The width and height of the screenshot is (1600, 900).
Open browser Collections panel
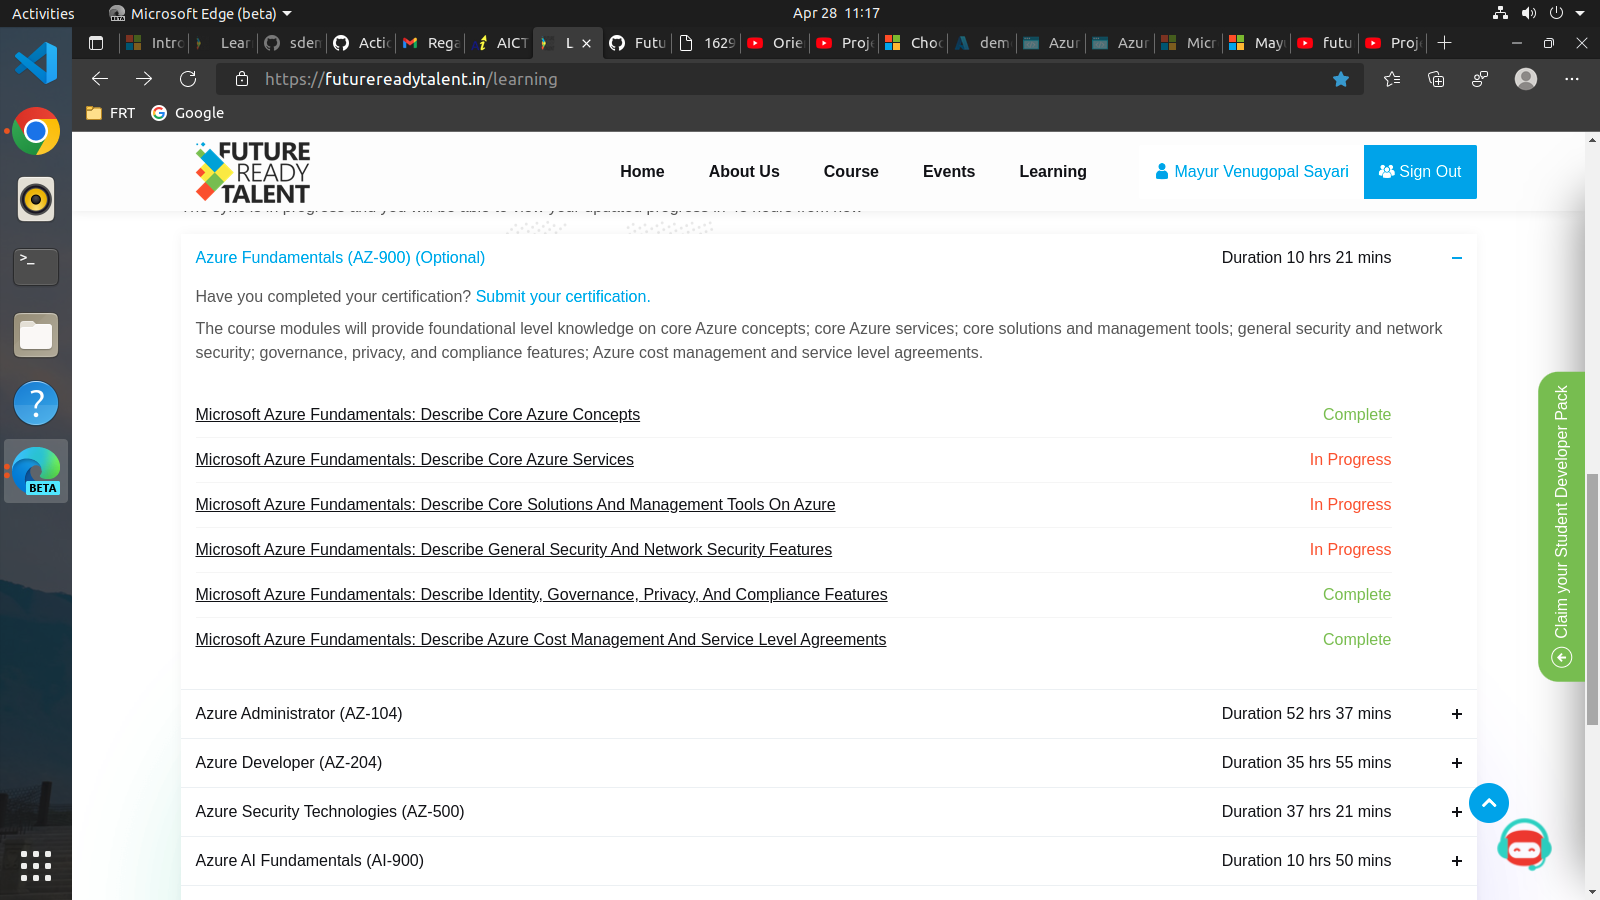tap(1436, 79)
